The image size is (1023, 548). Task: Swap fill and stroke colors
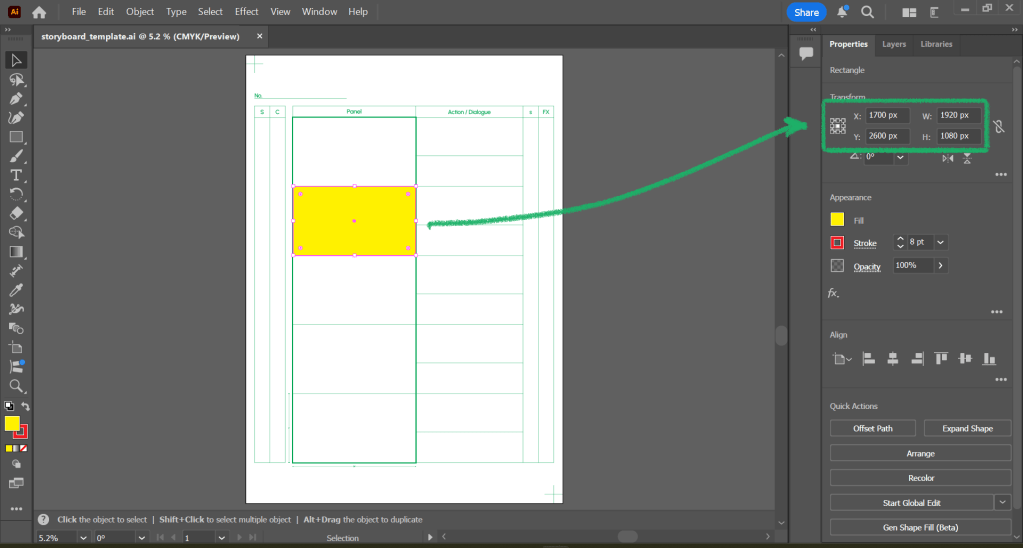coord(25,406)
